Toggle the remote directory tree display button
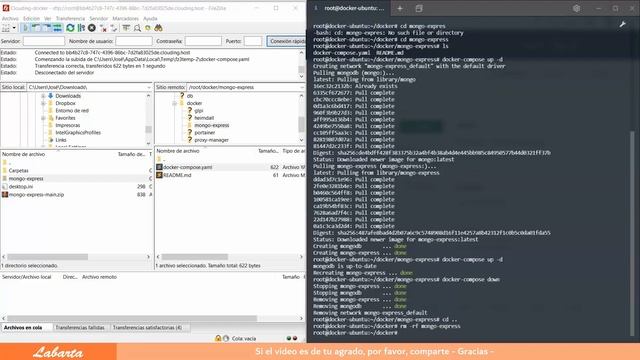The width and height of the screenshot is (640, 360). (x=47, y=28)
